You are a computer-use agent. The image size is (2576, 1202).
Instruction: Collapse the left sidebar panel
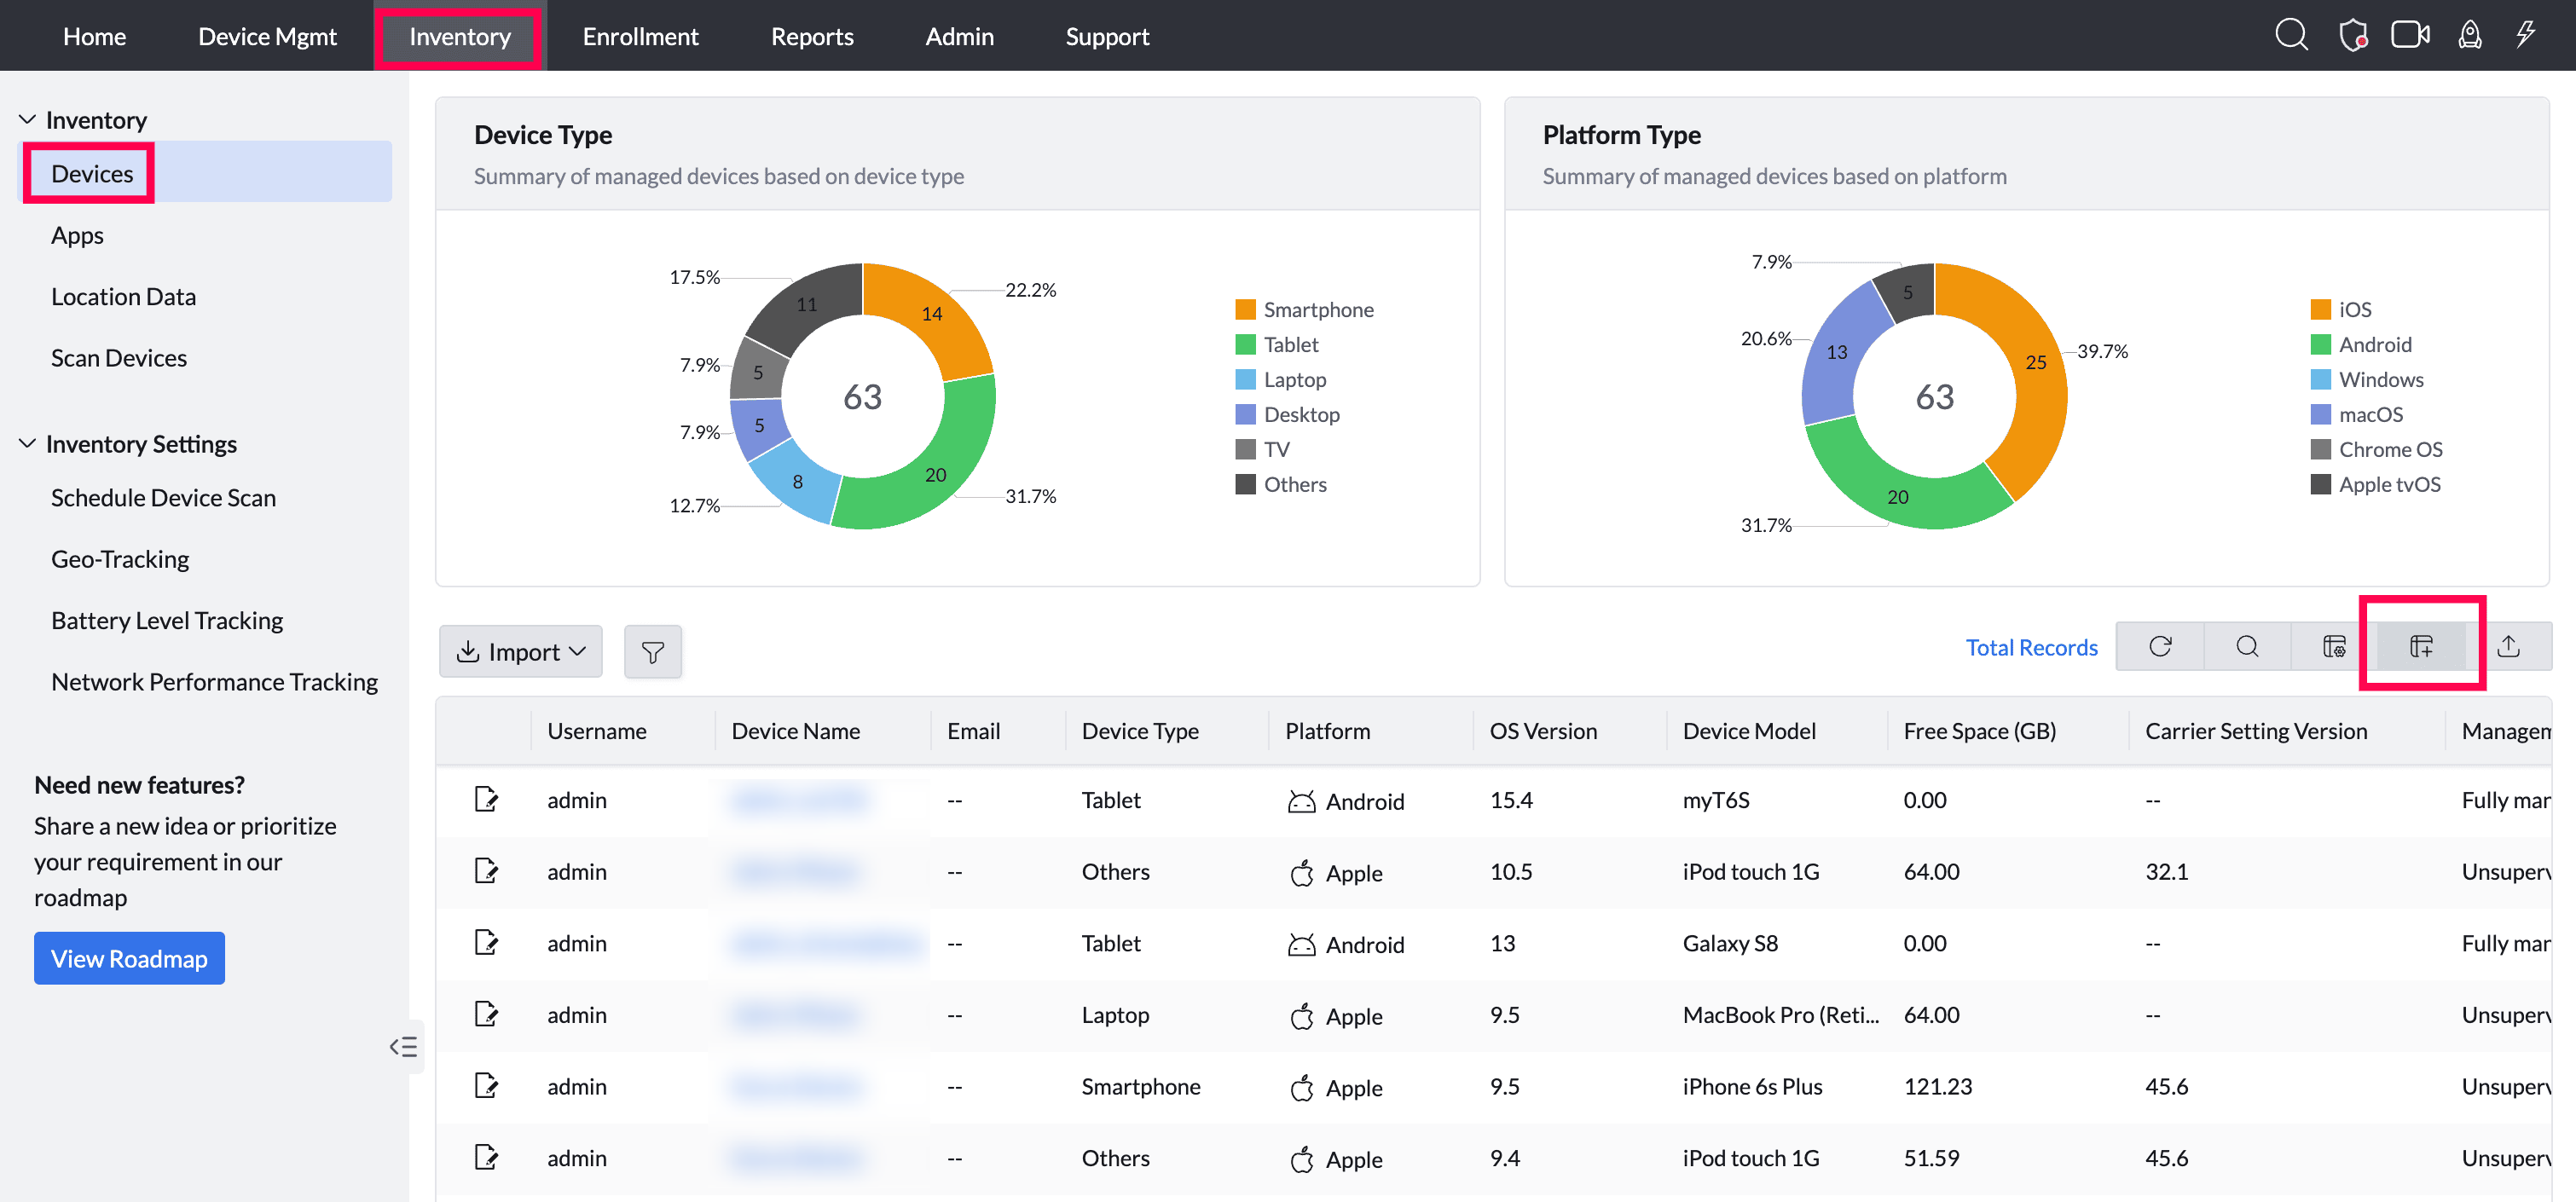click(404, 1047)
